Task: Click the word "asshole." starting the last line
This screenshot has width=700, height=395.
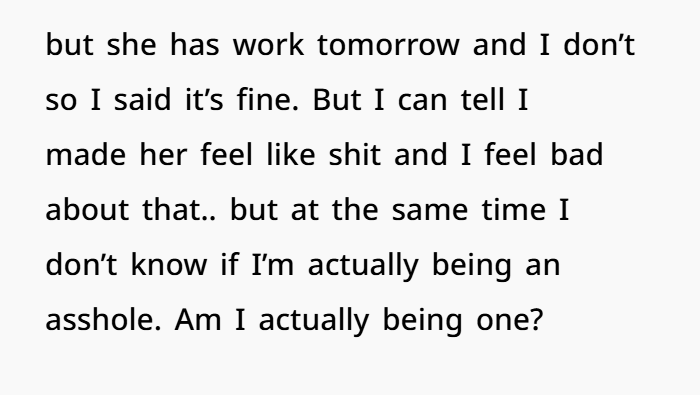Action: click(104, 319)
